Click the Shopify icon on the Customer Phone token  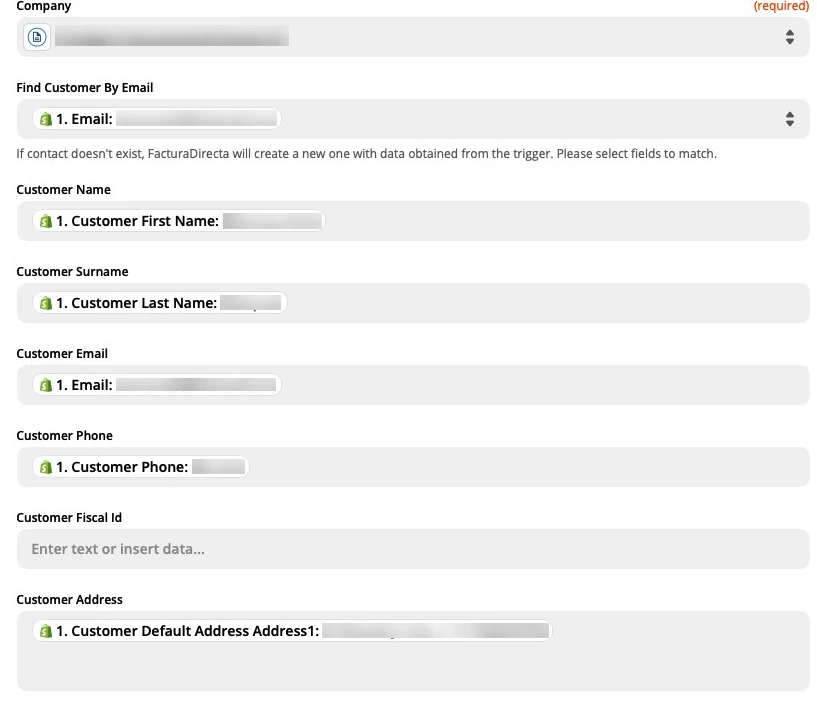pos(45,466)
